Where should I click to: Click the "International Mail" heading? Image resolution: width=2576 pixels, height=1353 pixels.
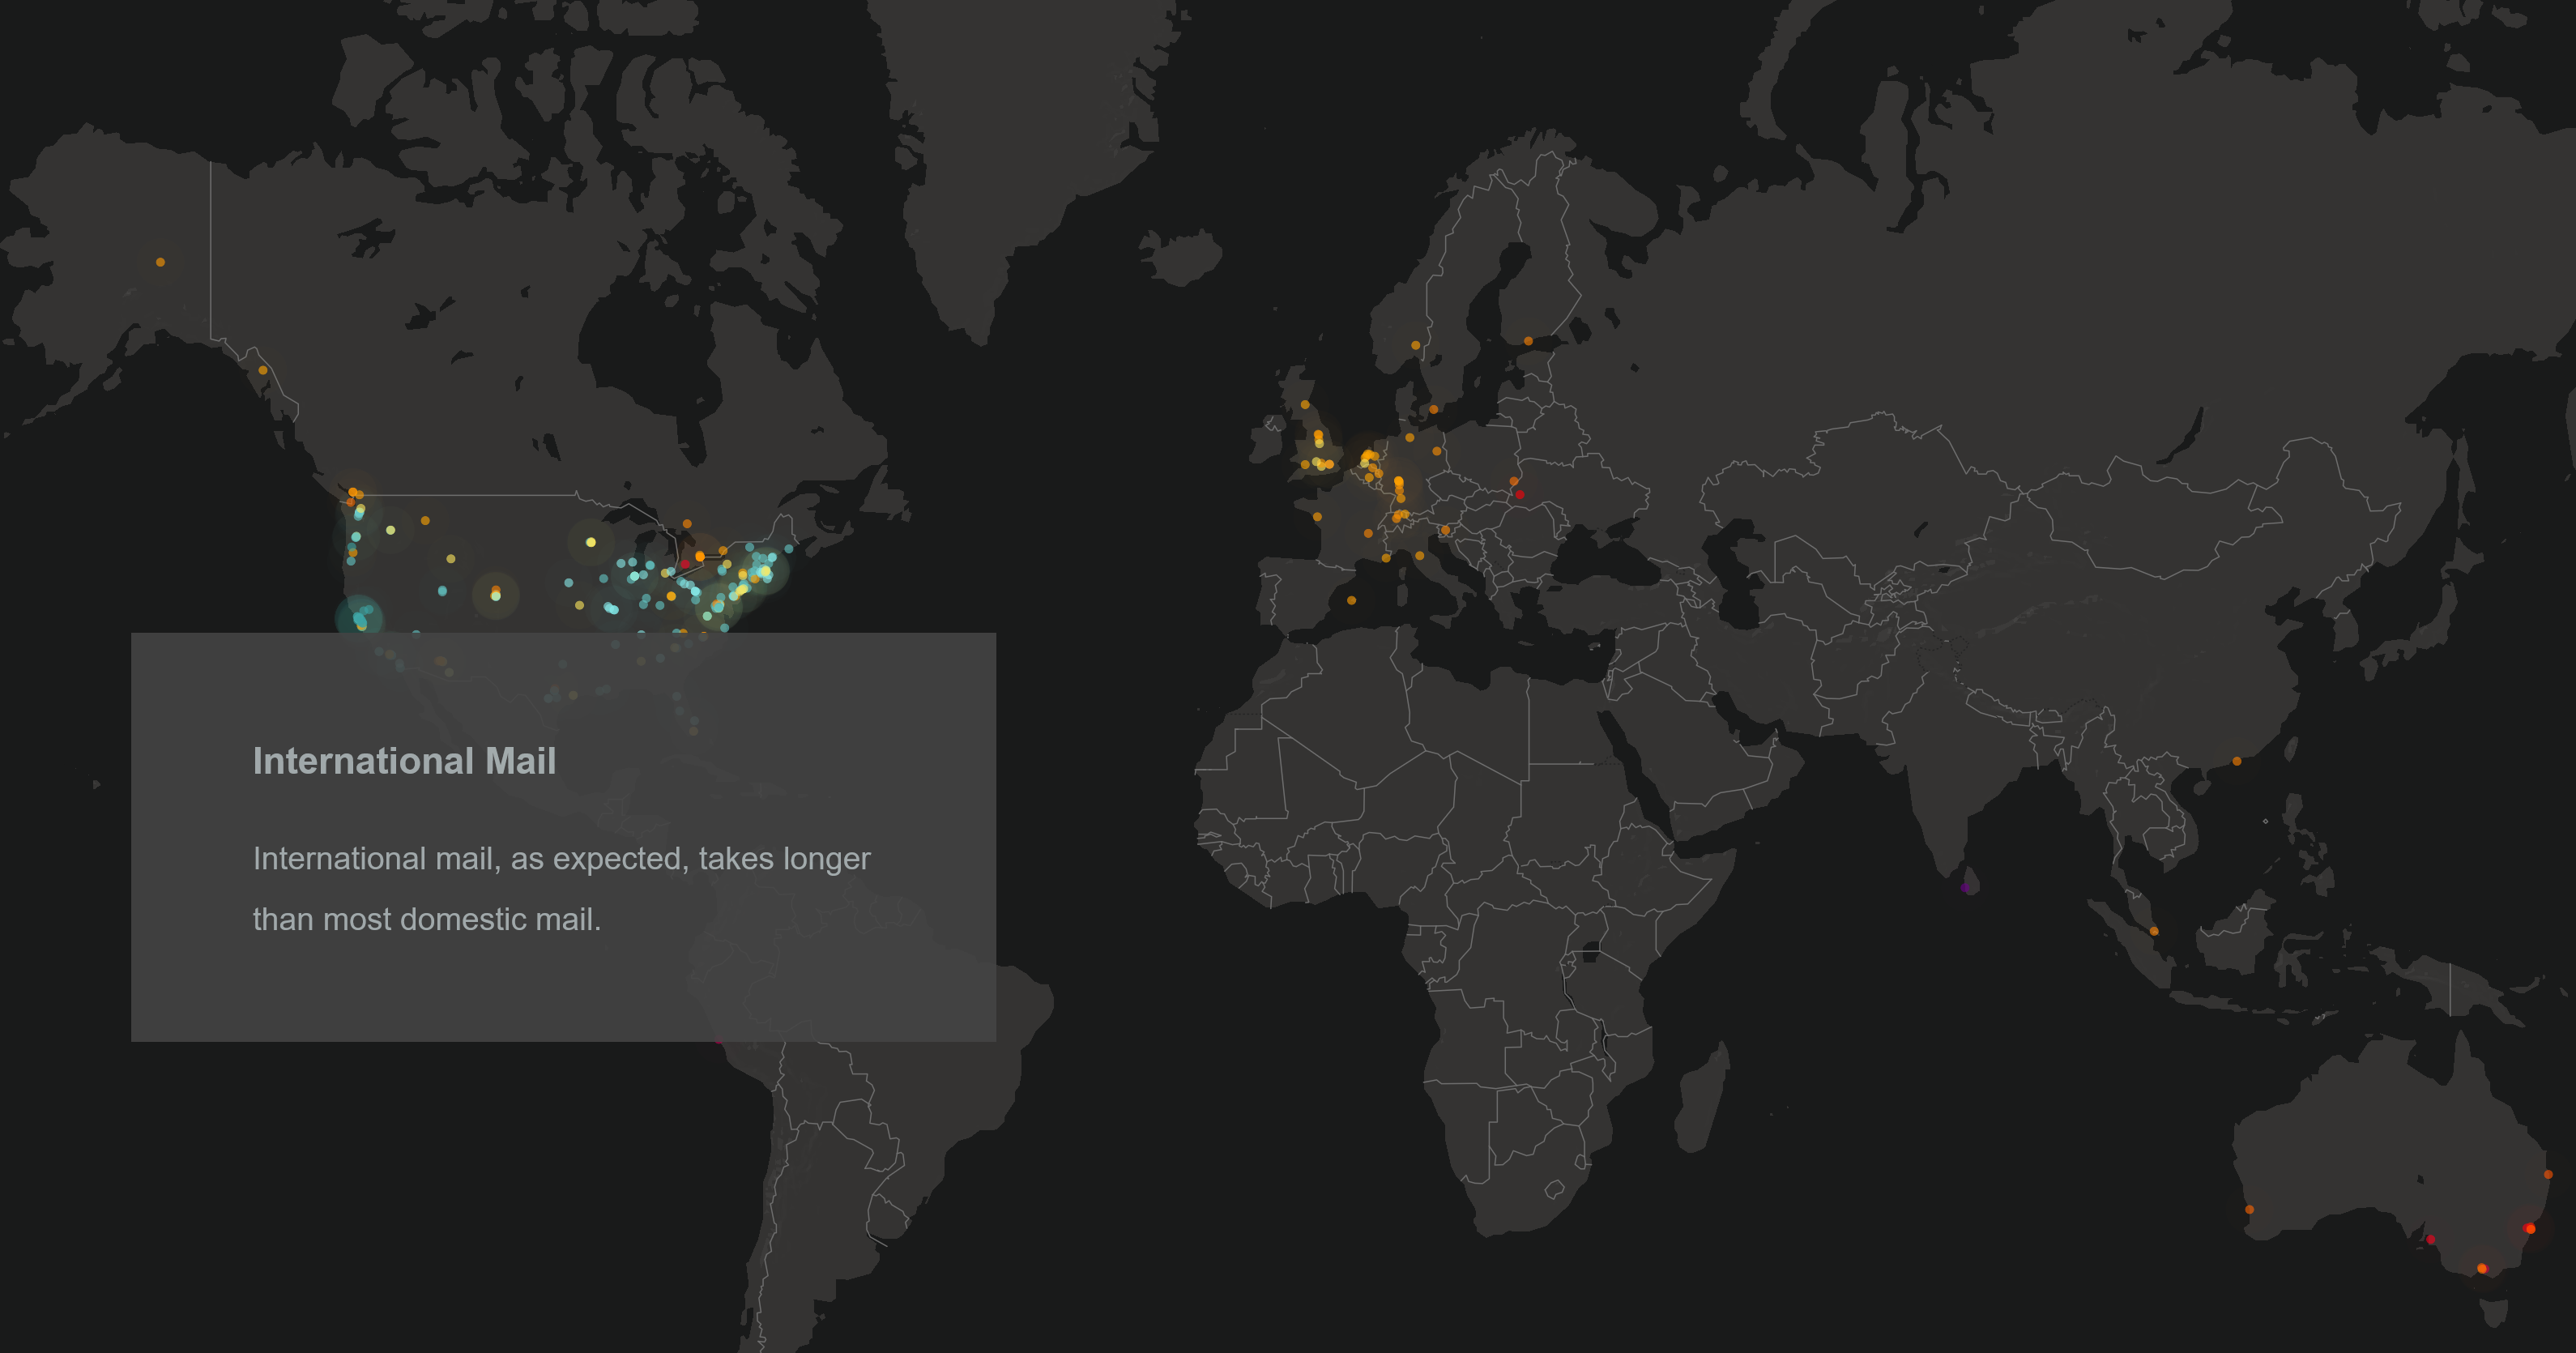click(404, 761)
